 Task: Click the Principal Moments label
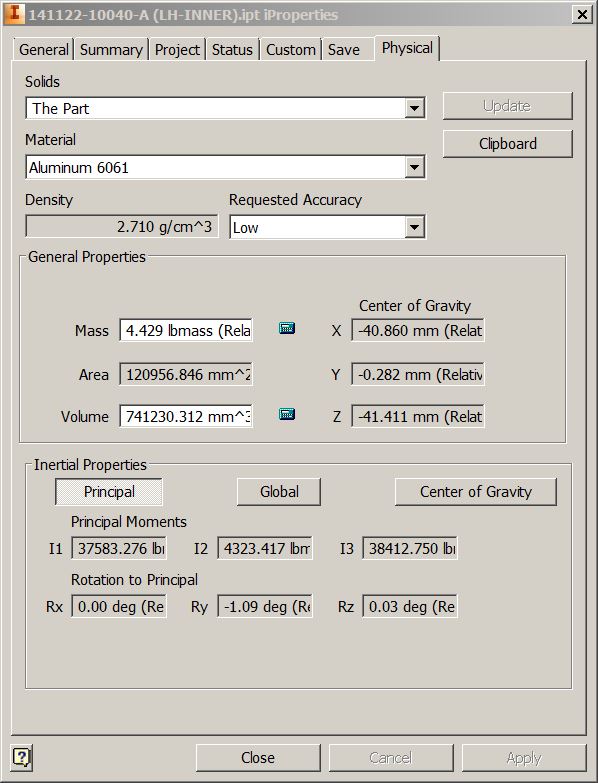[129, 522]
